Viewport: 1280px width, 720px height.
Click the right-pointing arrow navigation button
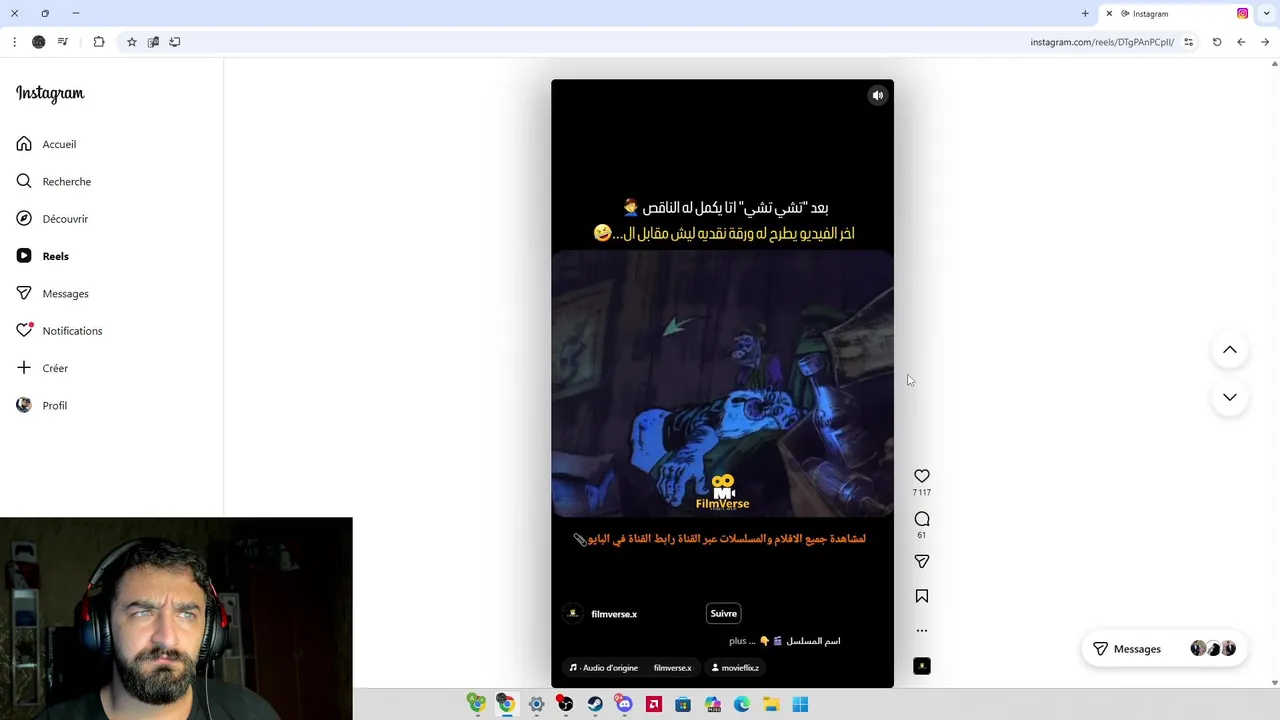(x=1265, y=42)
